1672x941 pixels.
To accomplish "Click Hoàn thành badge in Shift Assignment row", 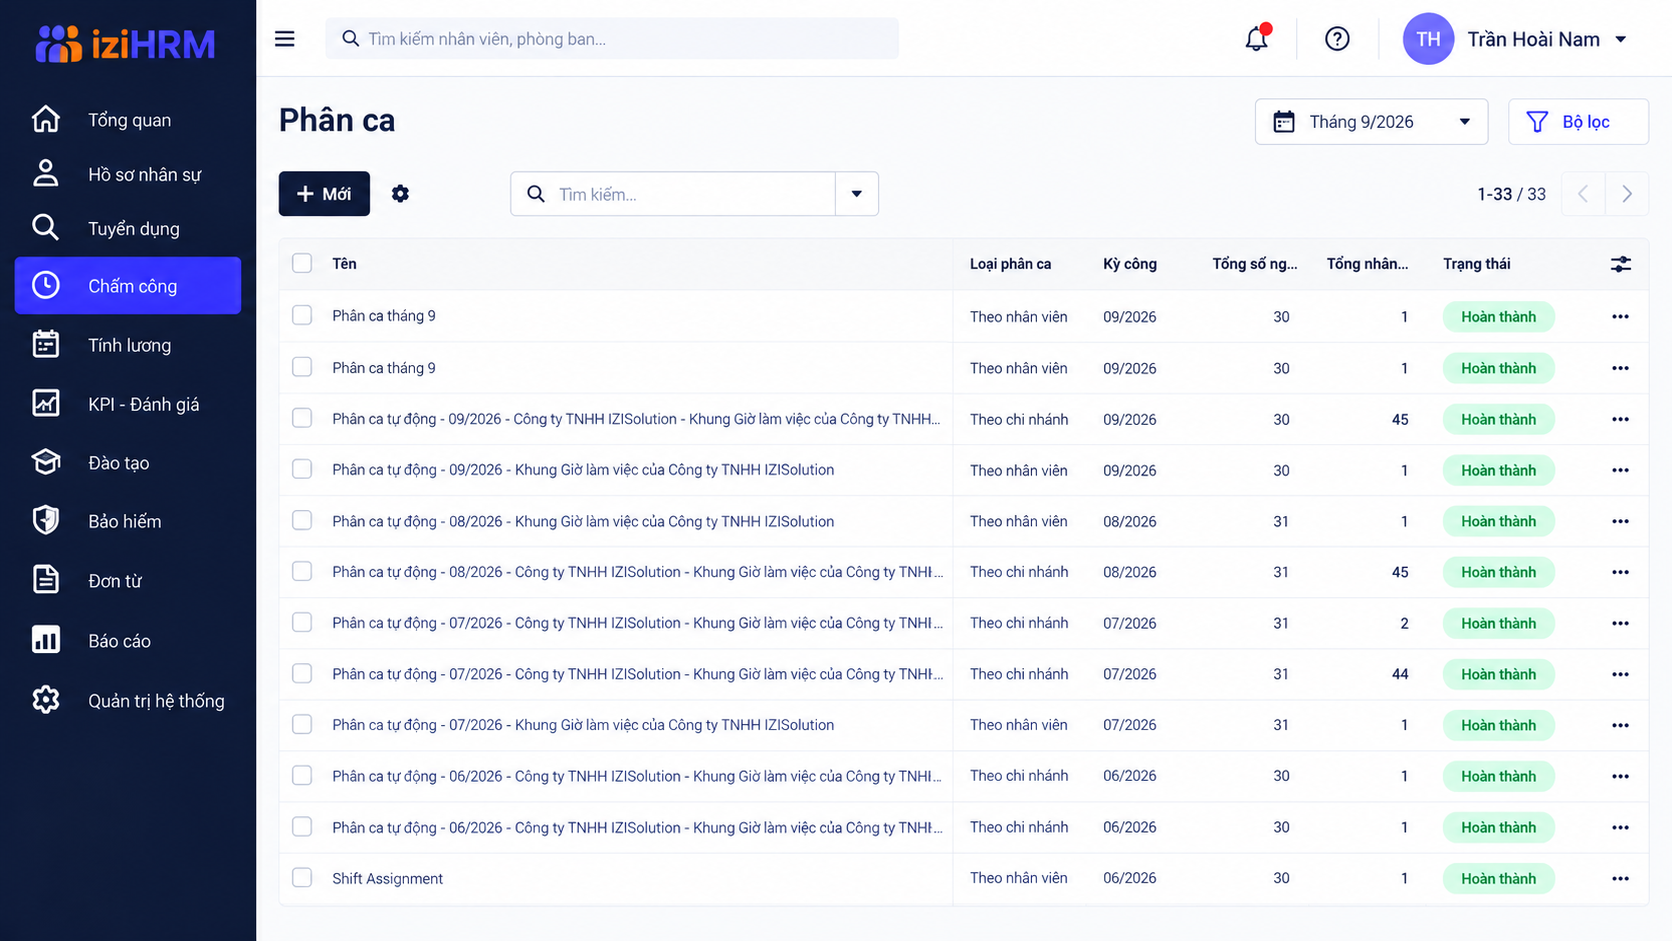I will (x=1498, y=878).
